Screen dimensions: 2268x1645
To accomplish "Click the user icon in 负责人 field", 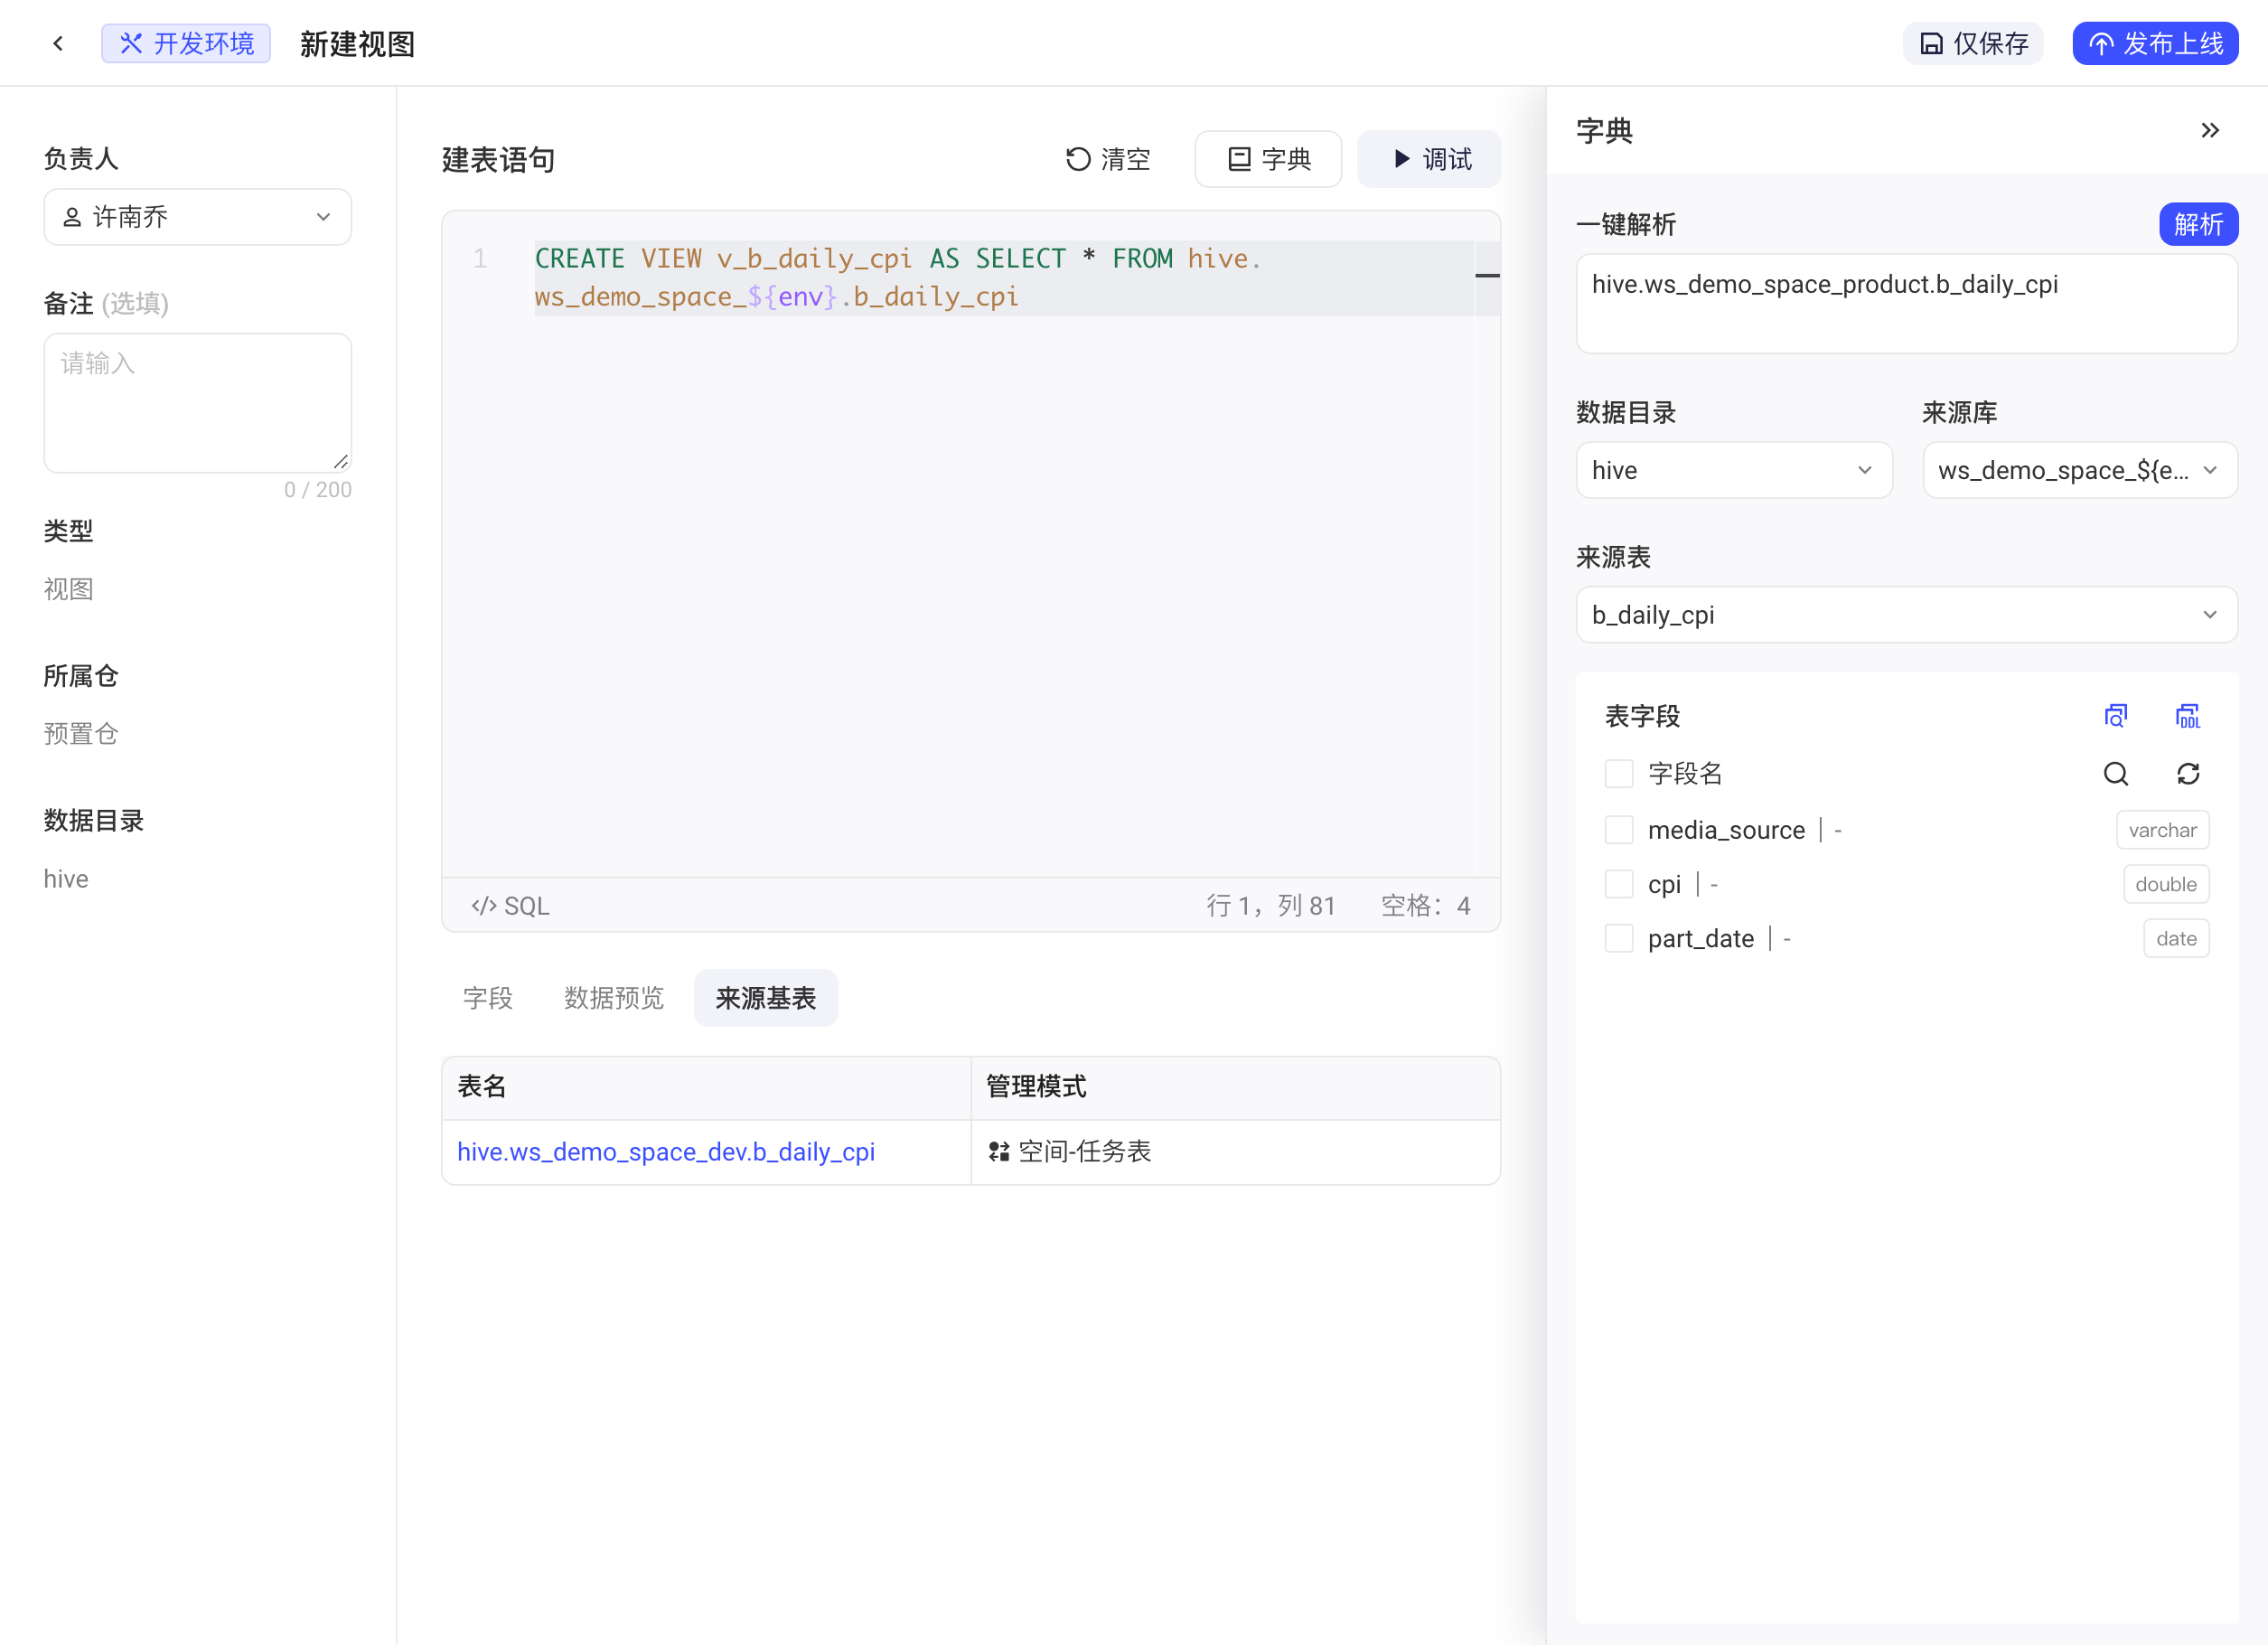I will (72, 217).
